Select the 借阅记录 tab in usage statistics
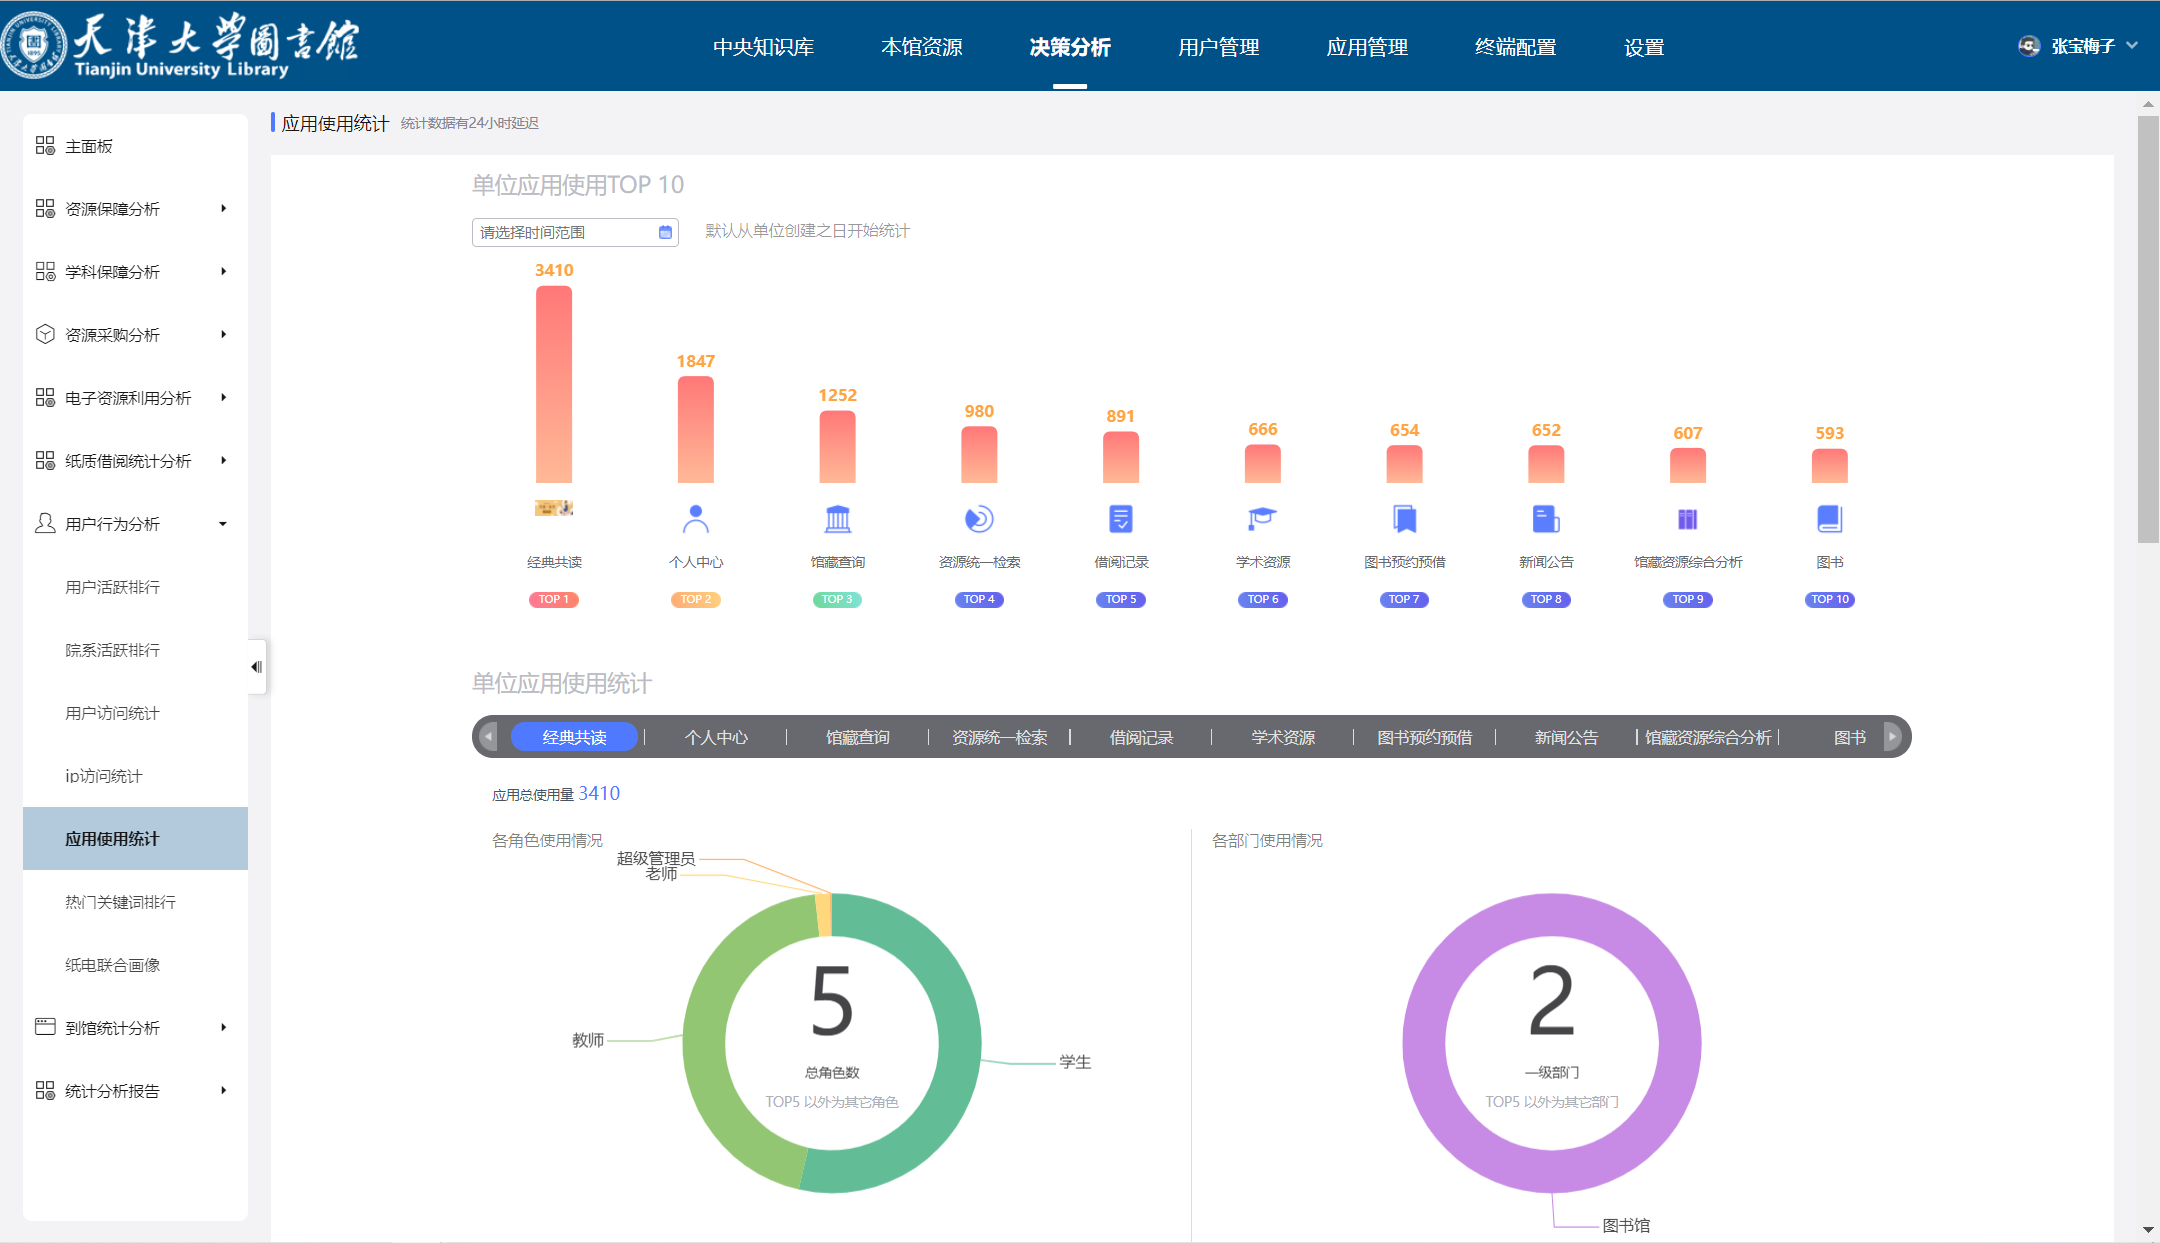Screen dimensions: 2160x1243 click(x=1141, y=737)
